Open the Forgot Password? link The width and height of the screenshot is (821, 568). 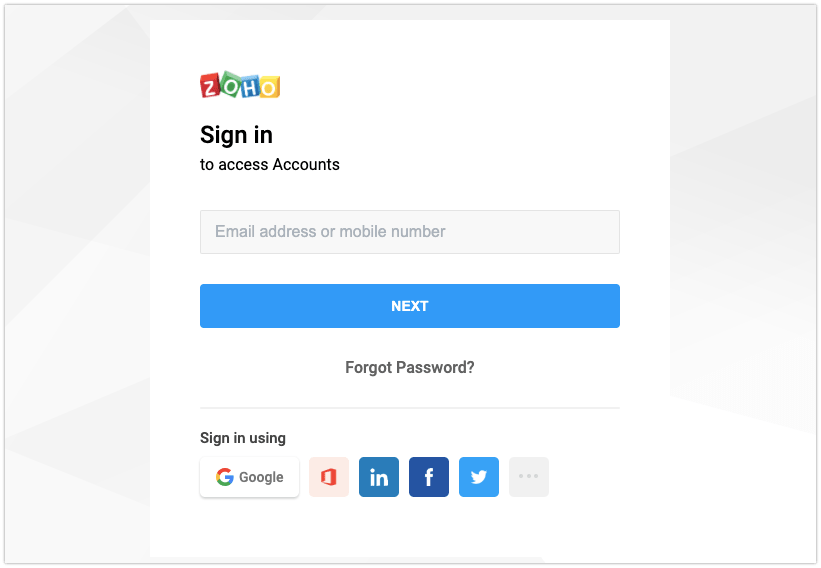409,367
